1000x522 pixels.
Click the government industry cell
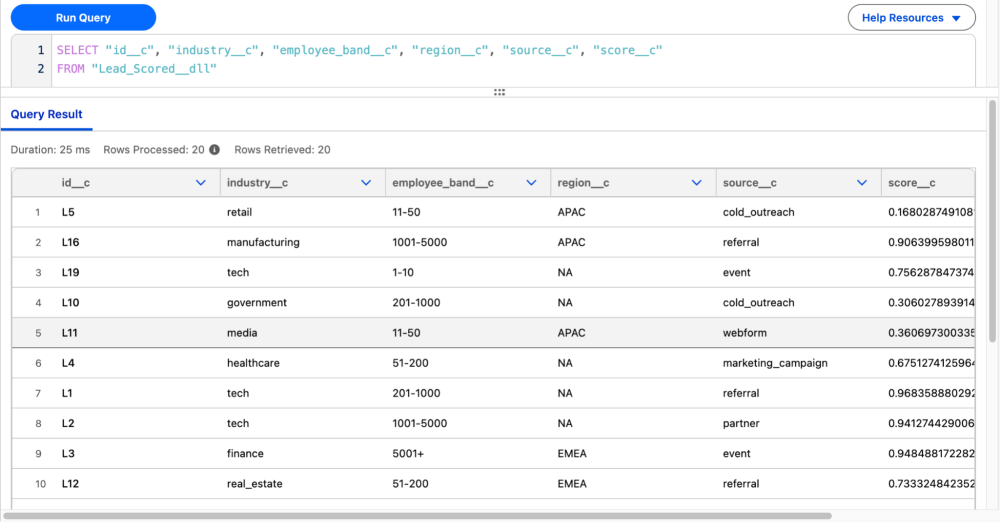302,302
